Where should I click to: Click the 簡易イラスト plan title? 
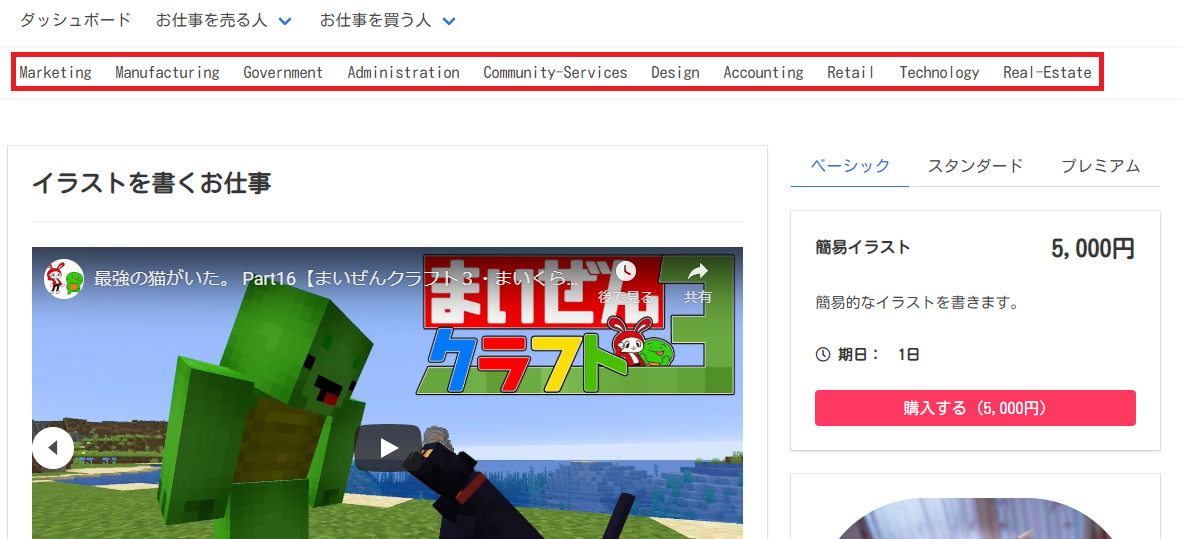[x=863, y=247]
